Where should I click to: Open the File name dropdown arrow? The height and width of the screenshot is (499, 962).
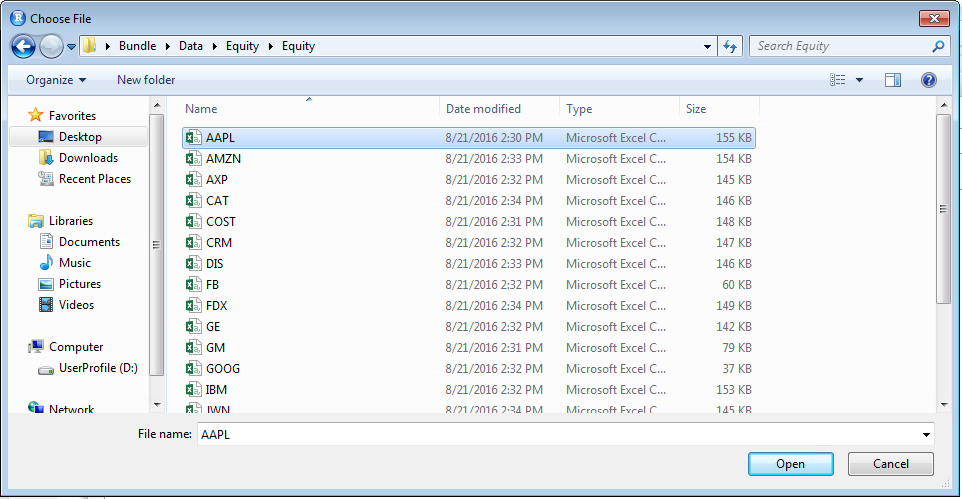926,435
